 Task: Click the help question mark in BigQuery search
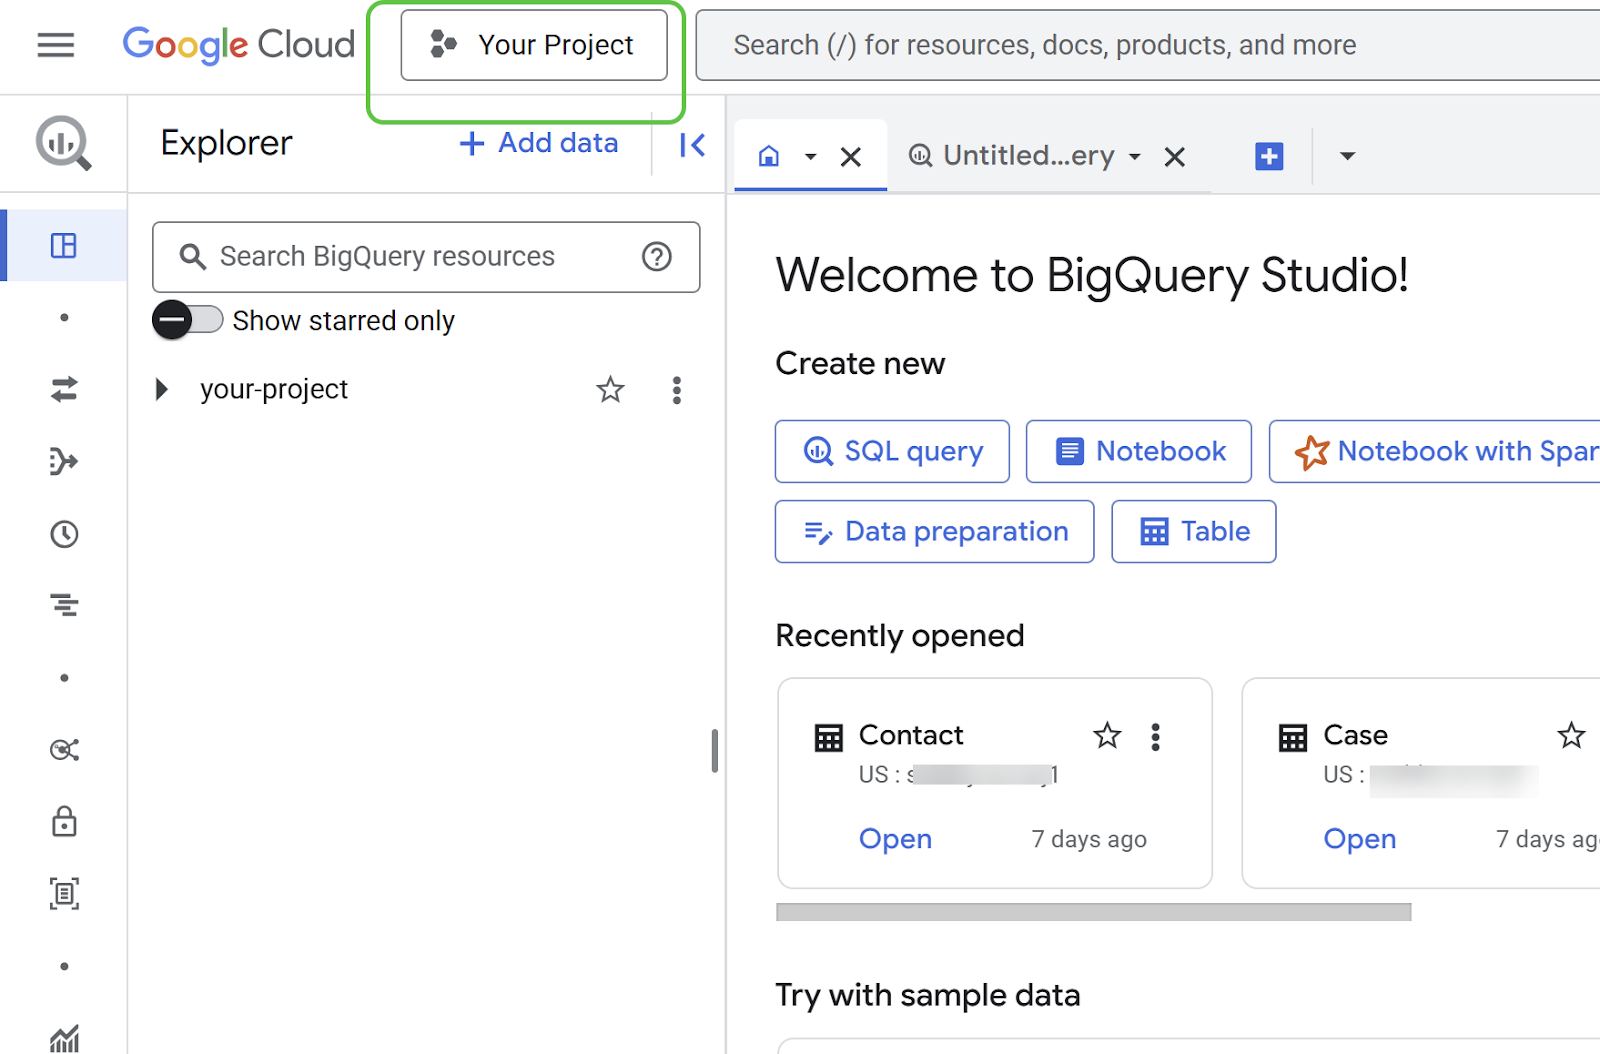657,257
